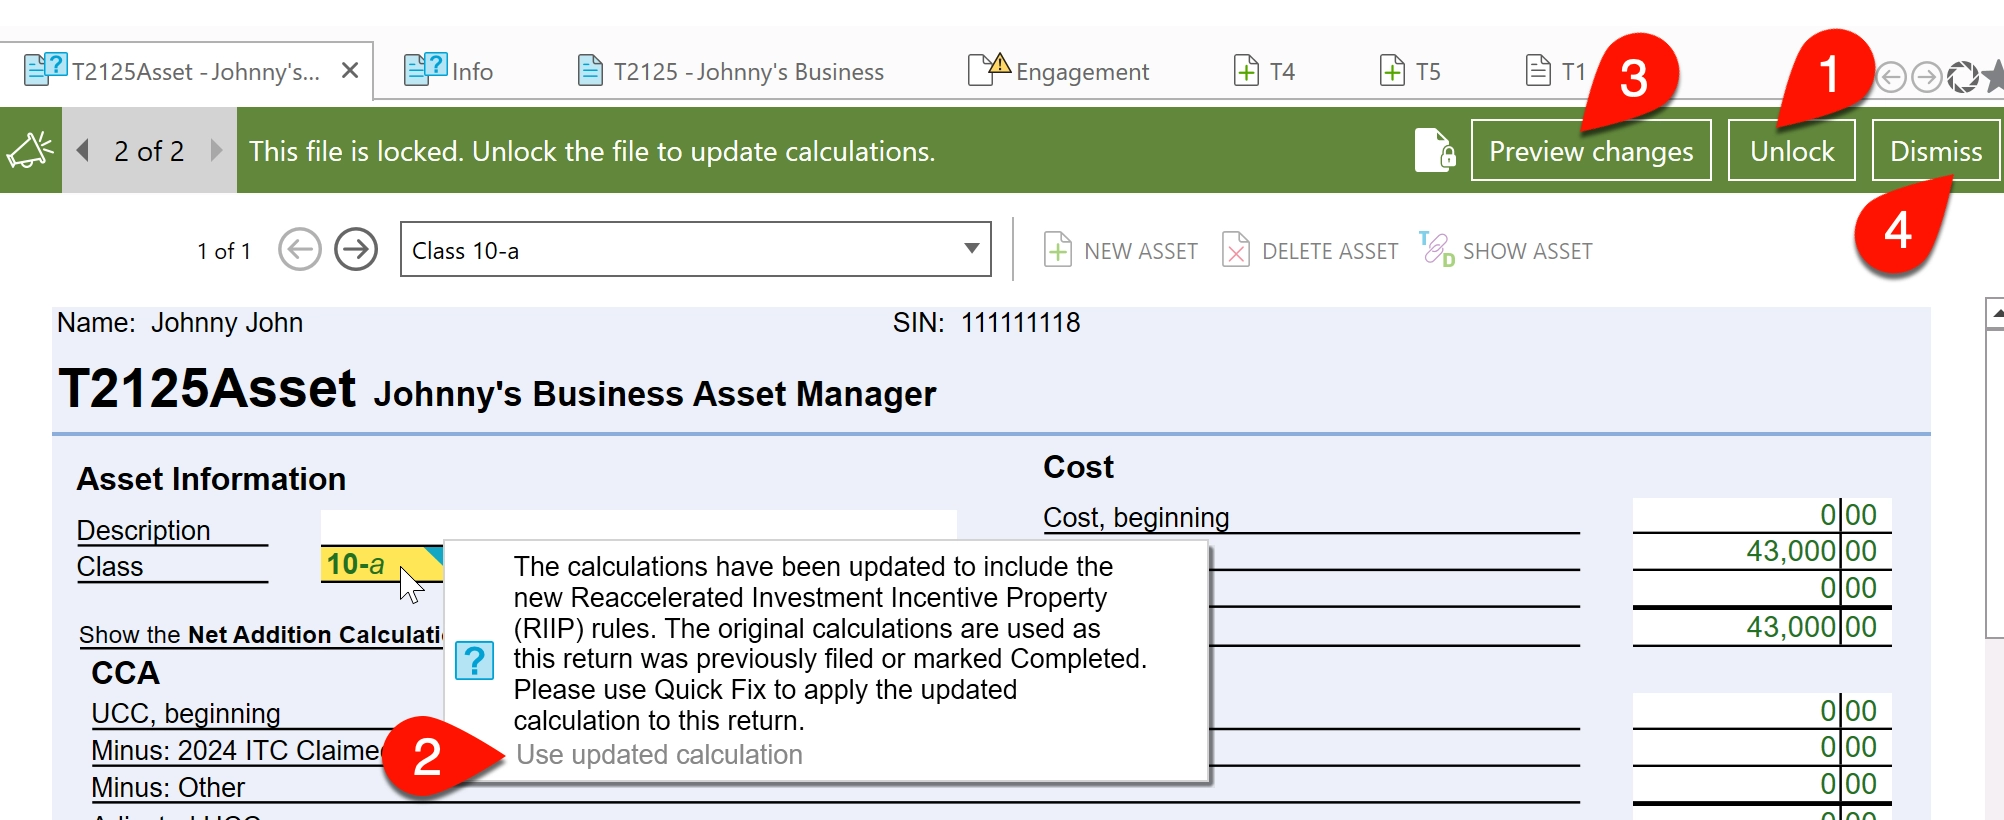The height and width of the screenshot is (820, 2004).
Task: Switch to the Info tab
Action: [449, 71]
